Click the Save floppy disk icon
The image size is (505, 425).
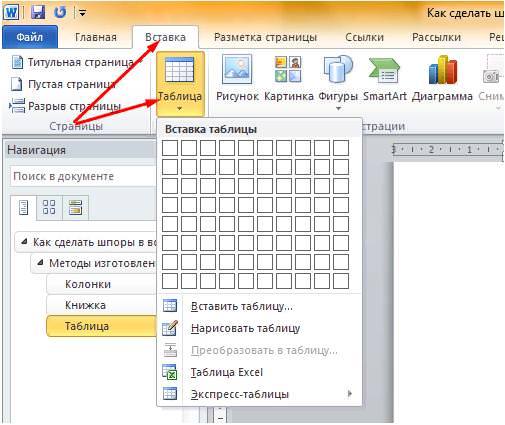click(38, 13)
